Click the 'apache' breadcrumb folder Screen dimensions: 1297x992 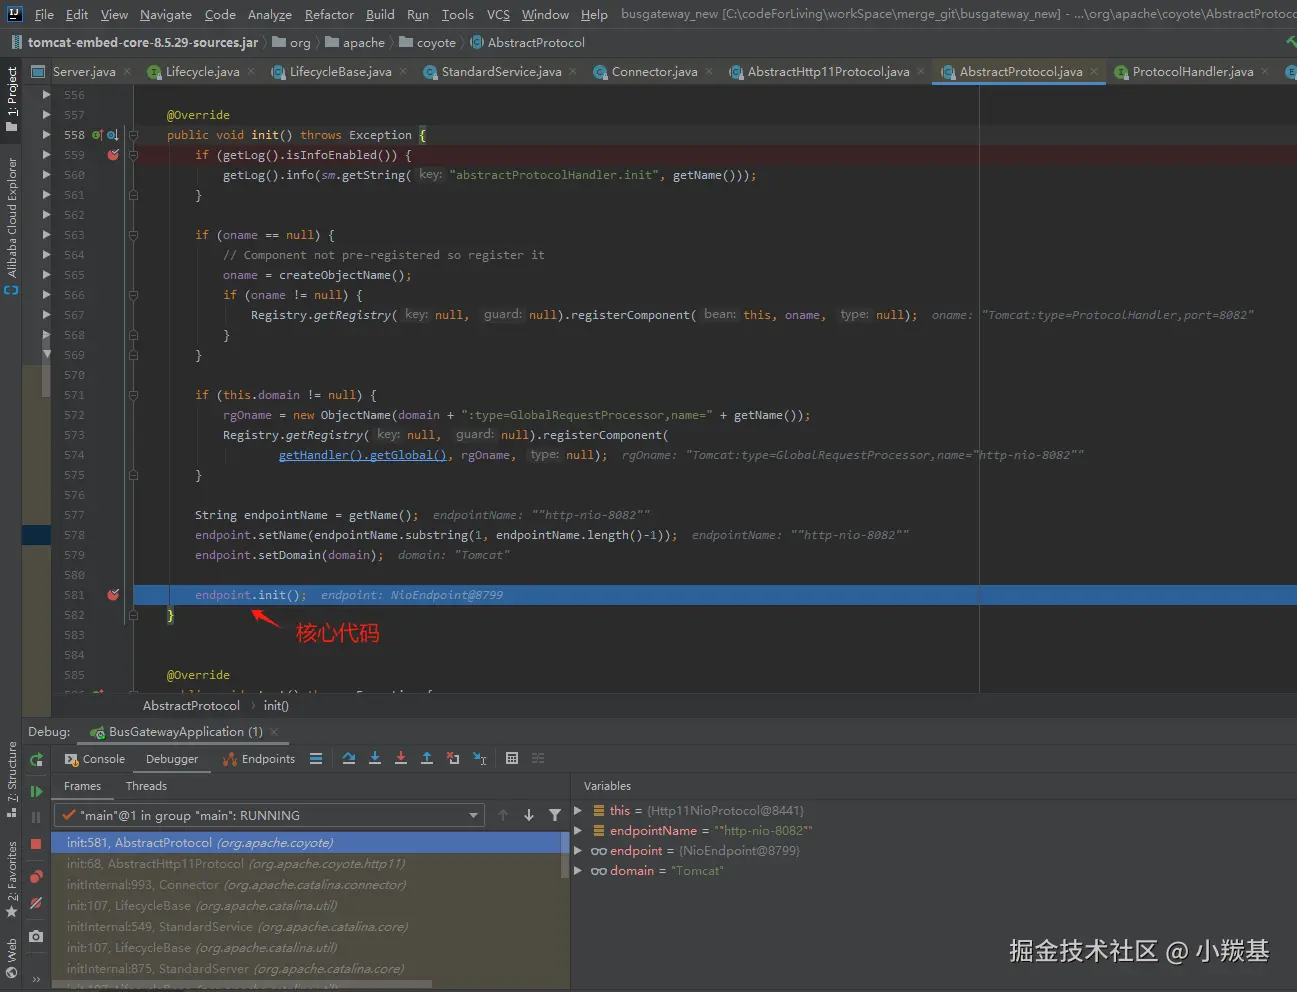355,42
